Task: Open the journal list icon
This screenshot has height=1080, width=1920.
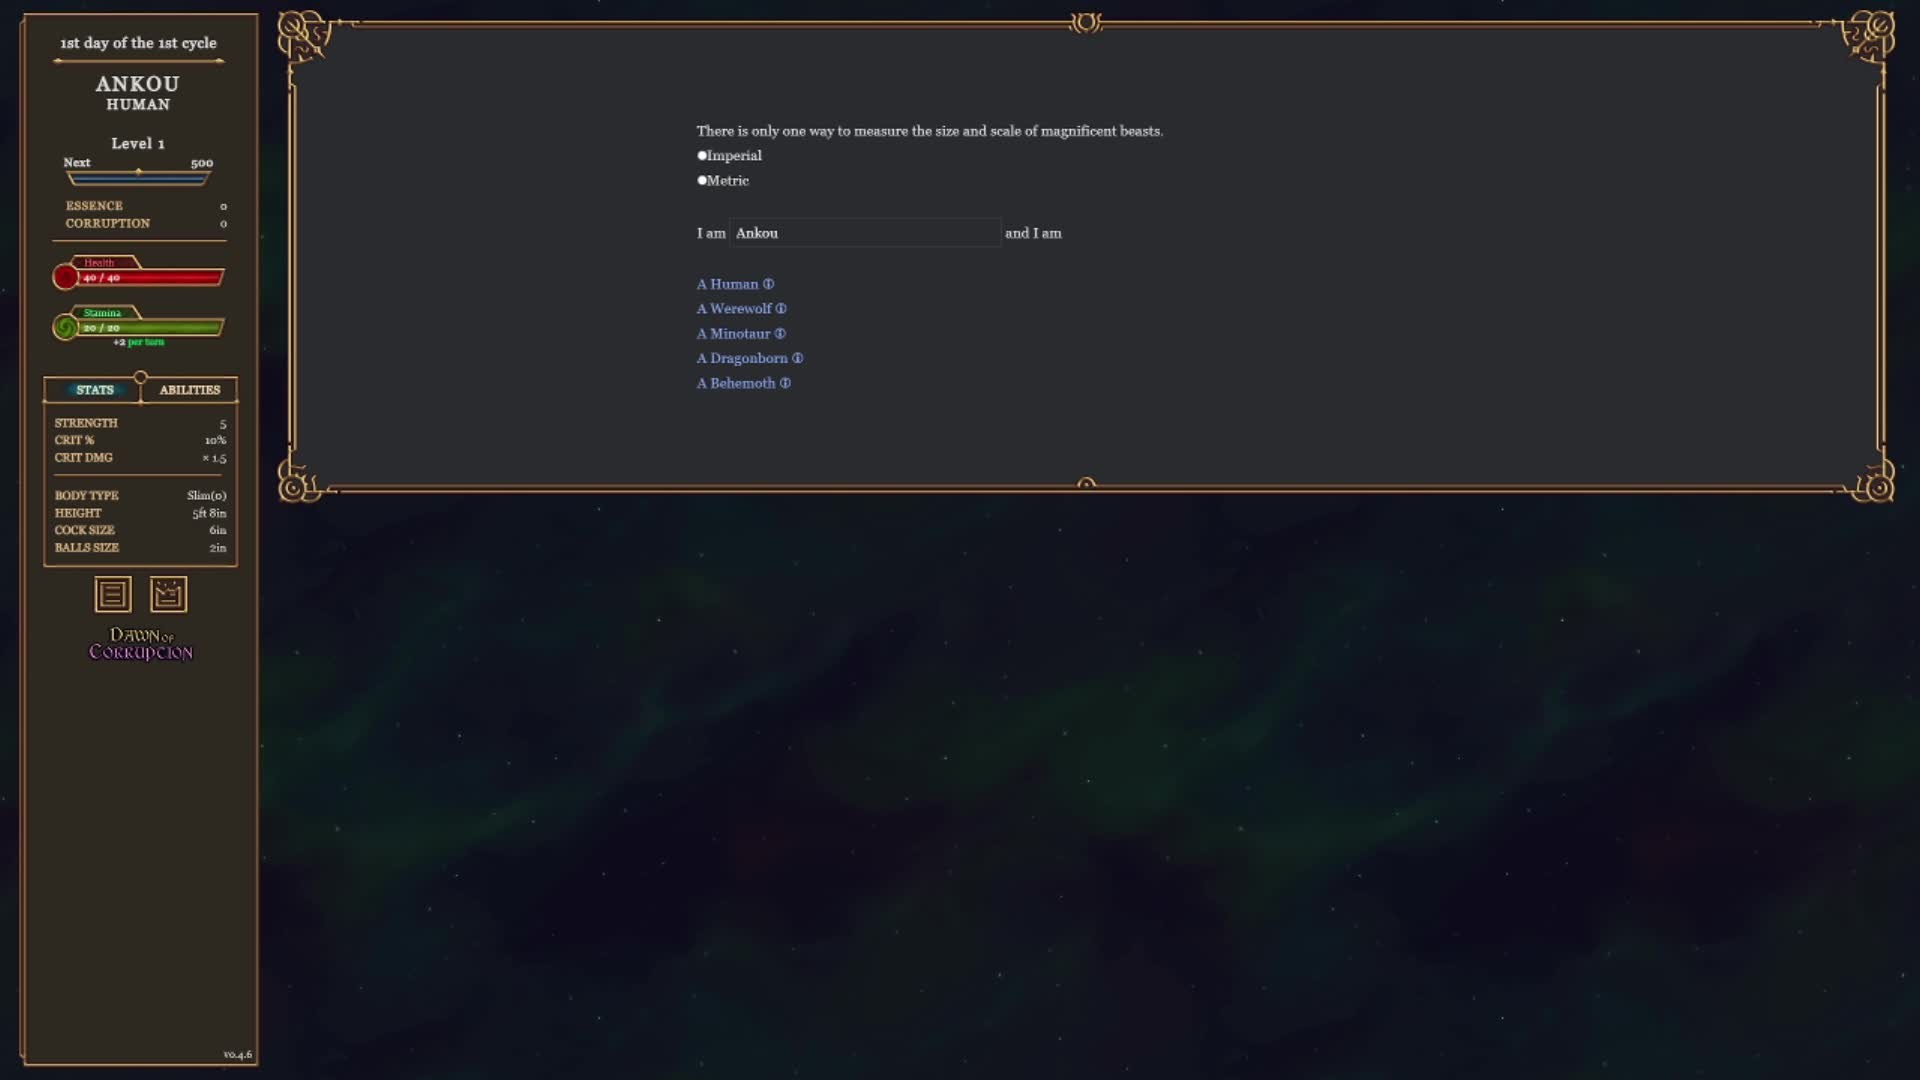Action: coord(113,595)
